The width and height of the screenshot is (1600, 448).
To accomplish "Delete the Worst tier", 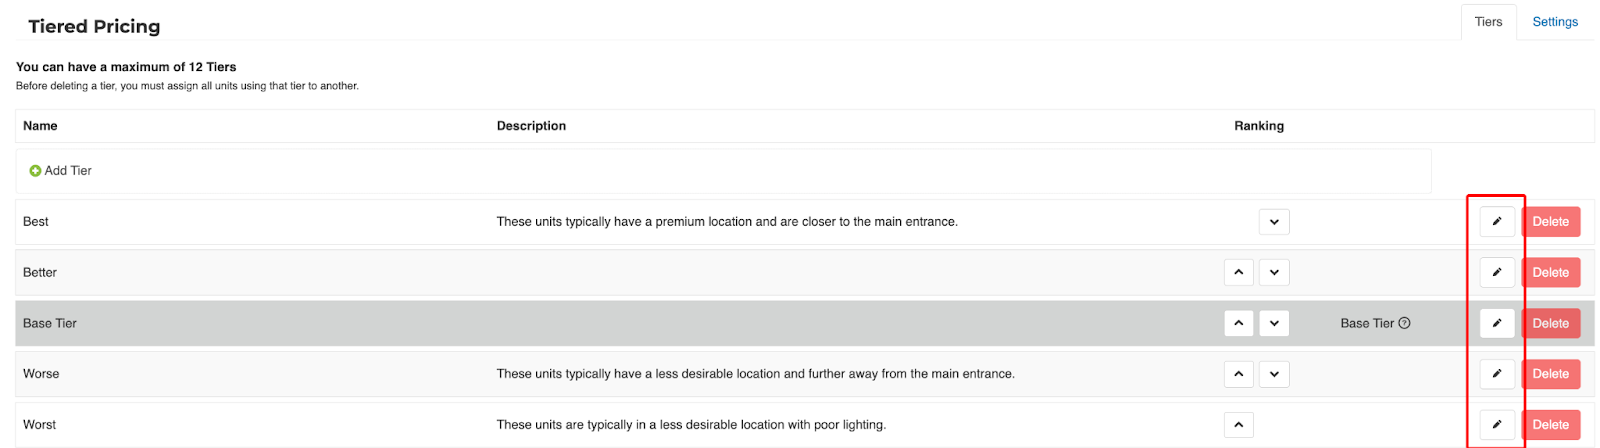I will 1550,424.
